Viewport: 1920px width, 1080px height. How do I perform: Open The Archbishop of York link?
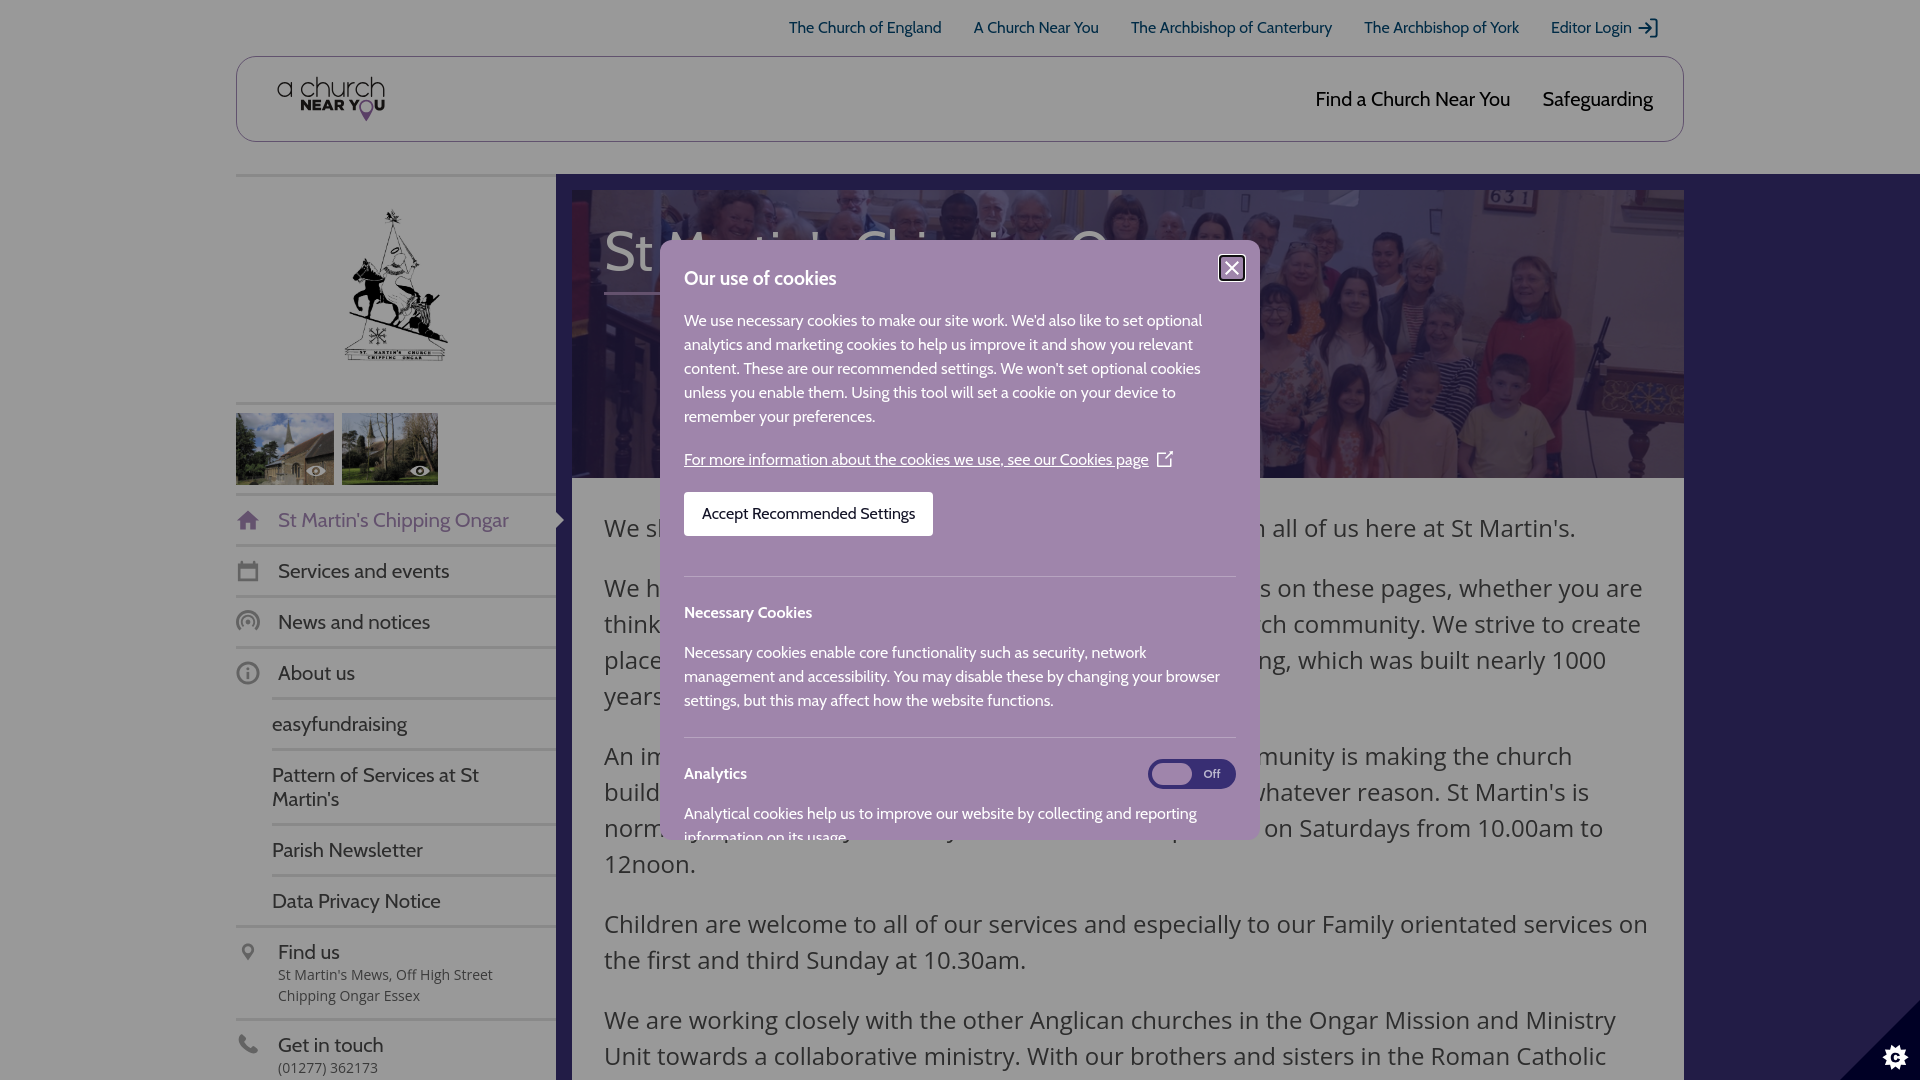click(x=1441, y=28)
